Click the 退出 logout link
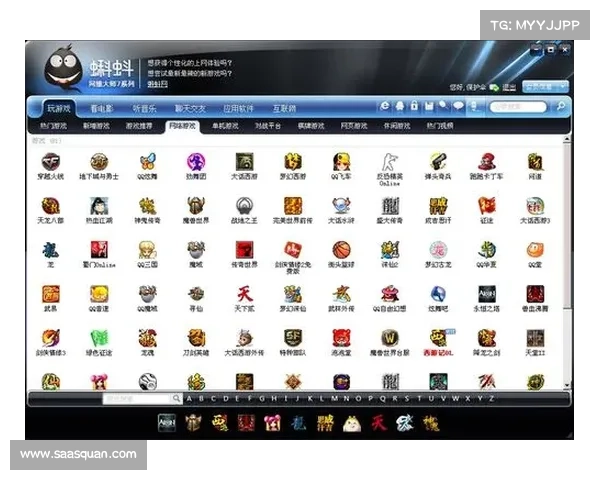600x480 pixels. [x=509, y=87]
